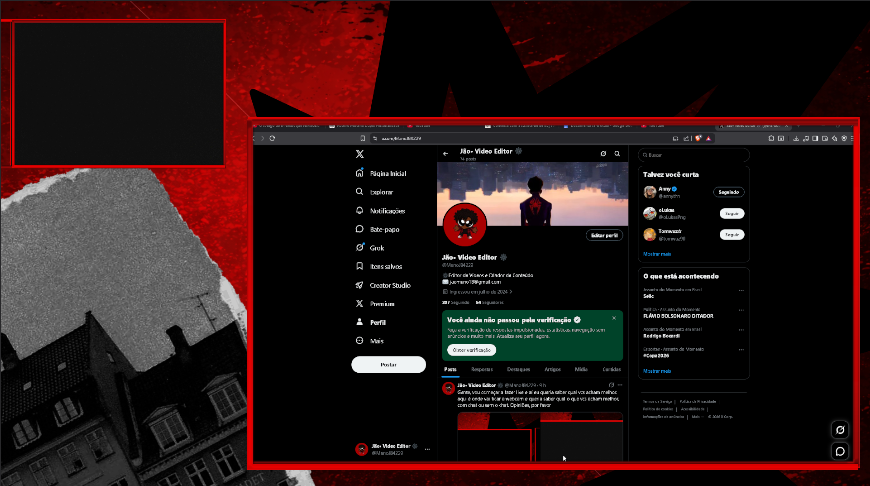Open floating messages button at bottom right

840,451
